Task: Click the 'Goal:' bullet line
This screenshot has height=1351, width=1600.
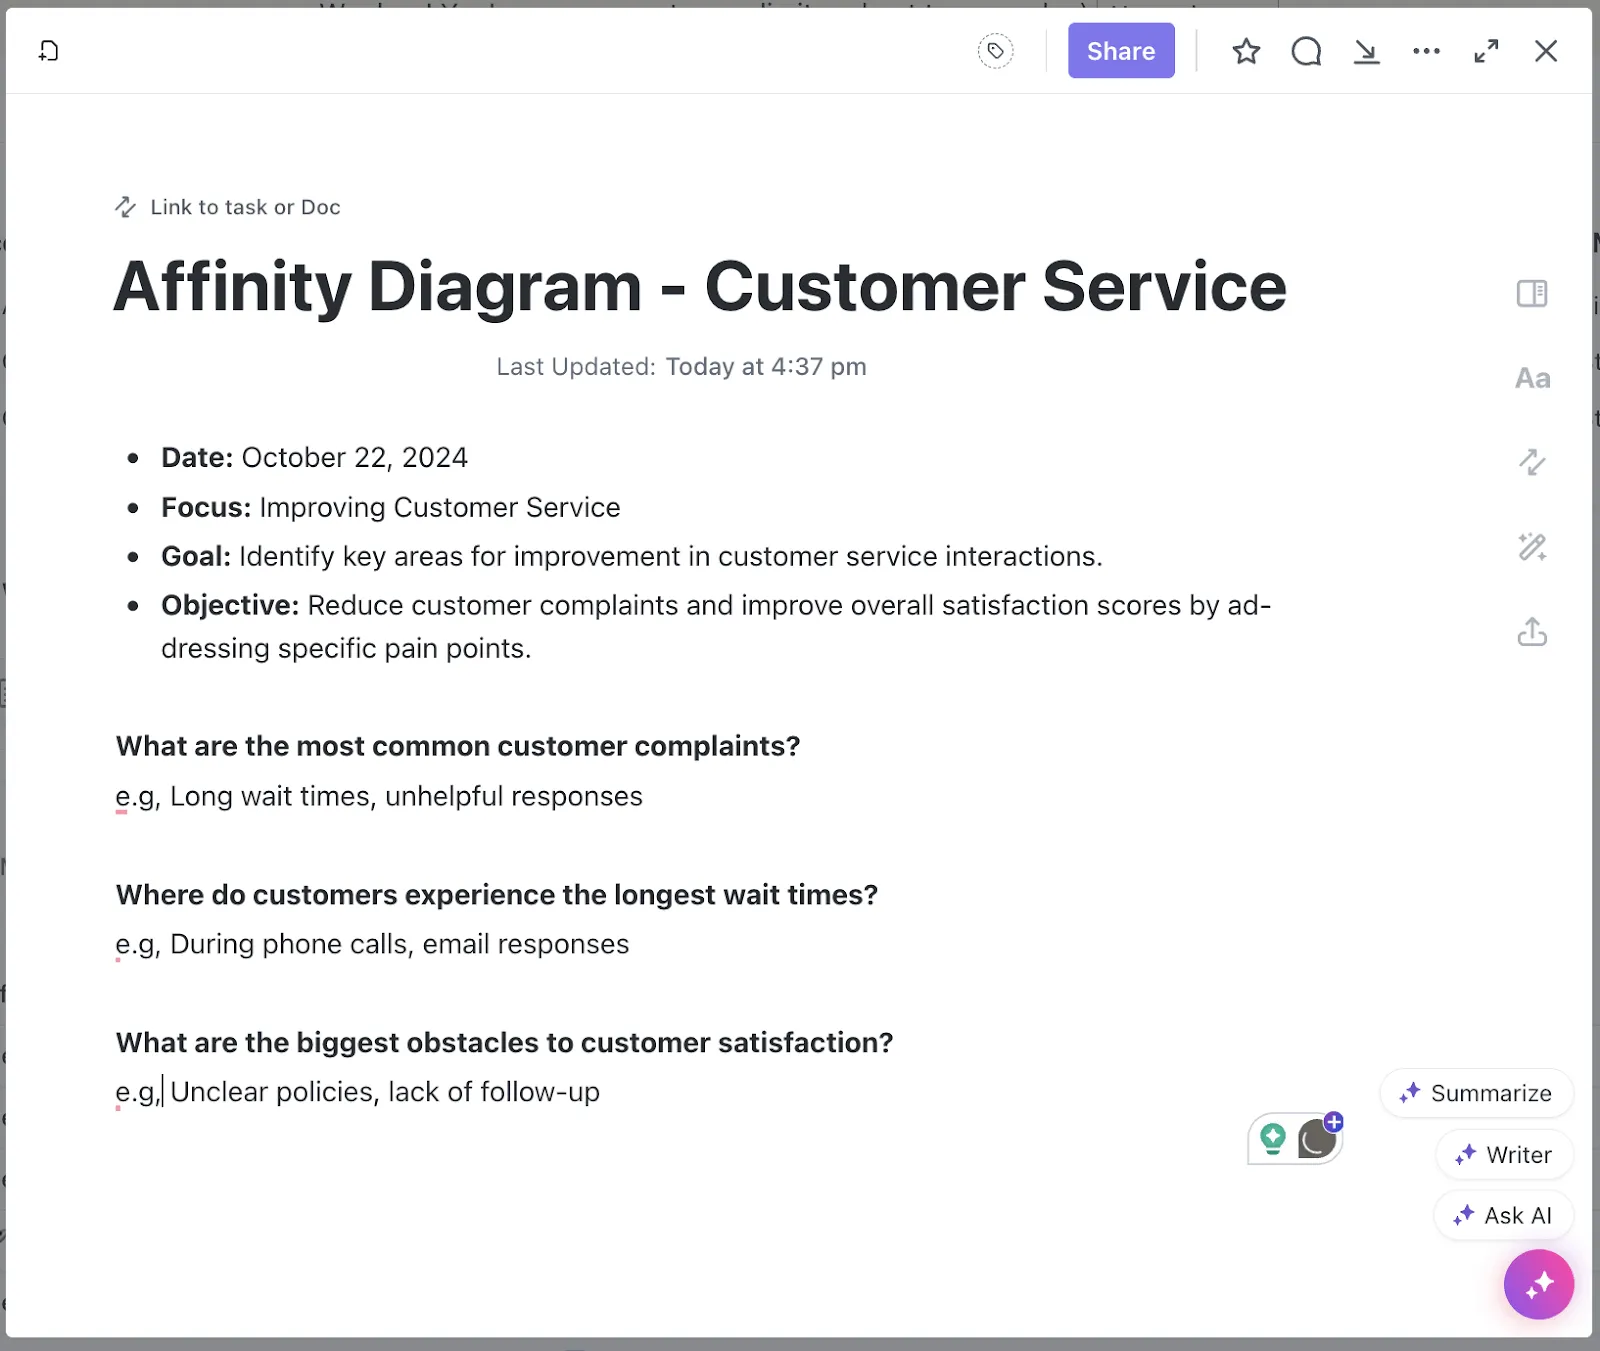Action: point(631,557)
